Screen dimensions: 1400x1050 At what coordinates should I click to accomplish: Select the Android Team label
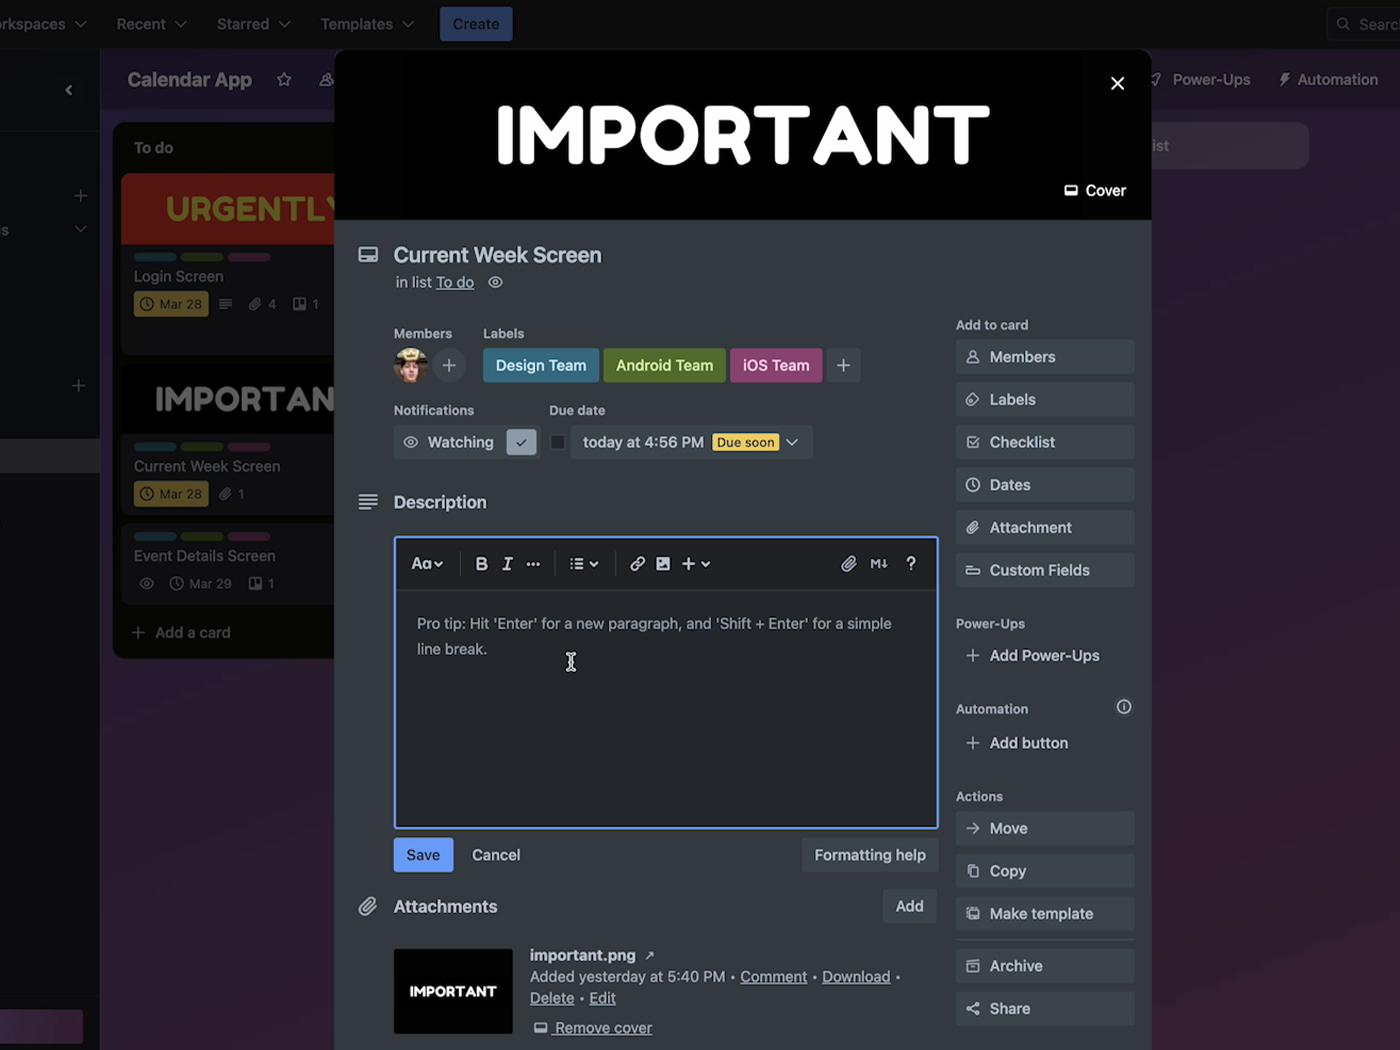coord(665,365)
